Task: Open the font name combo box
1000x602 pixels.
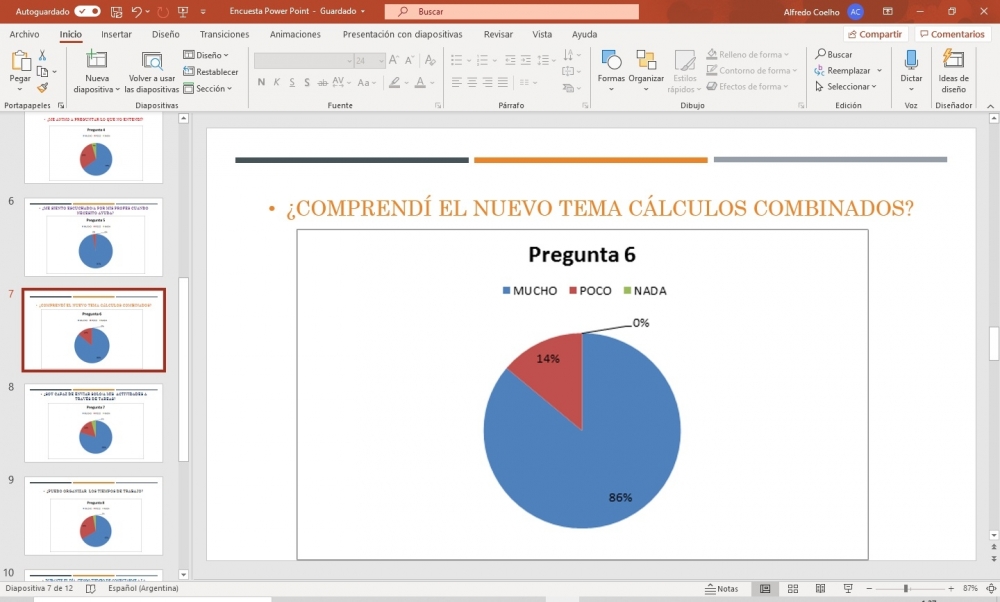Action: coord(304,61)
